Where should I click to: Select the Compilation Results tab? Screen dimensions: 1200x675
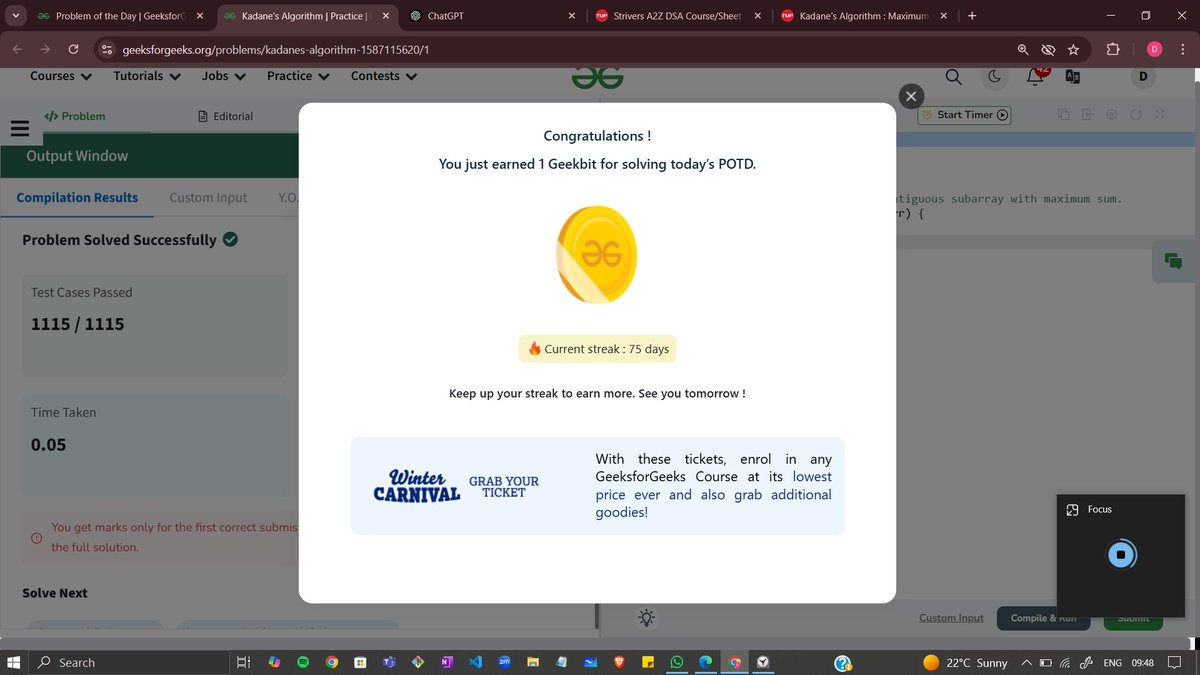tap(77, 197)
